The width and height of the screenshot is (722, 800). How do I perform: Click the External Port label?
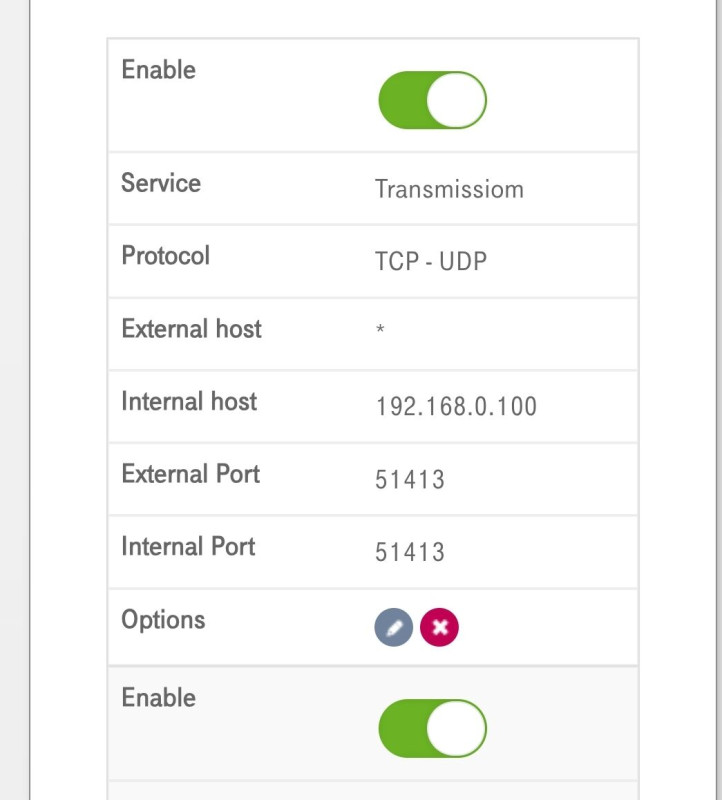[x=191, y=474]
